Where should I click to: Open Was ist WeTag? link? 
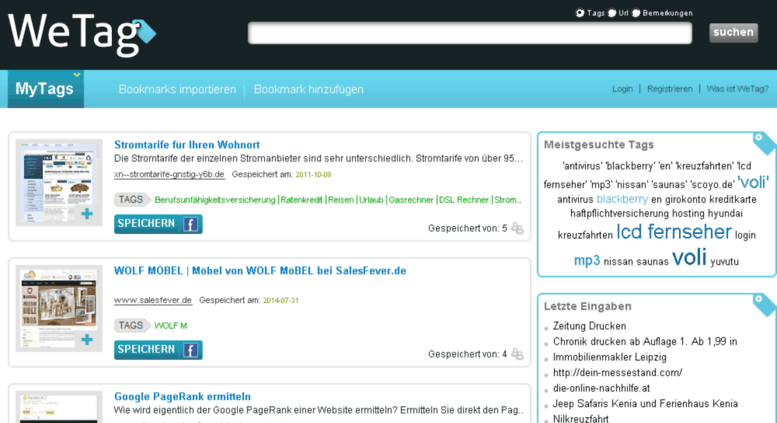[x=737, y=89]
